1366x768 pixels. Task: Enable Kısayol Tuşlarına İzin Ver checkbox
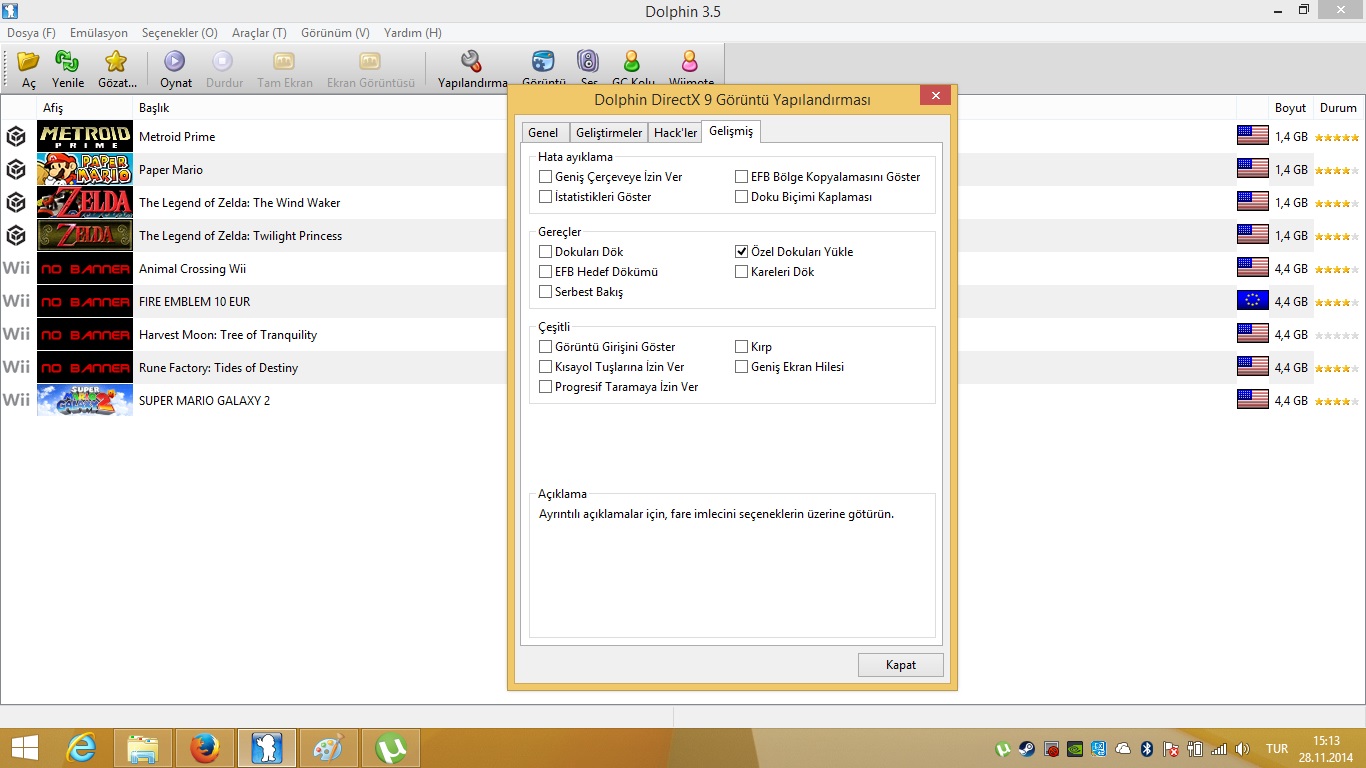click(x=545, y=367)
